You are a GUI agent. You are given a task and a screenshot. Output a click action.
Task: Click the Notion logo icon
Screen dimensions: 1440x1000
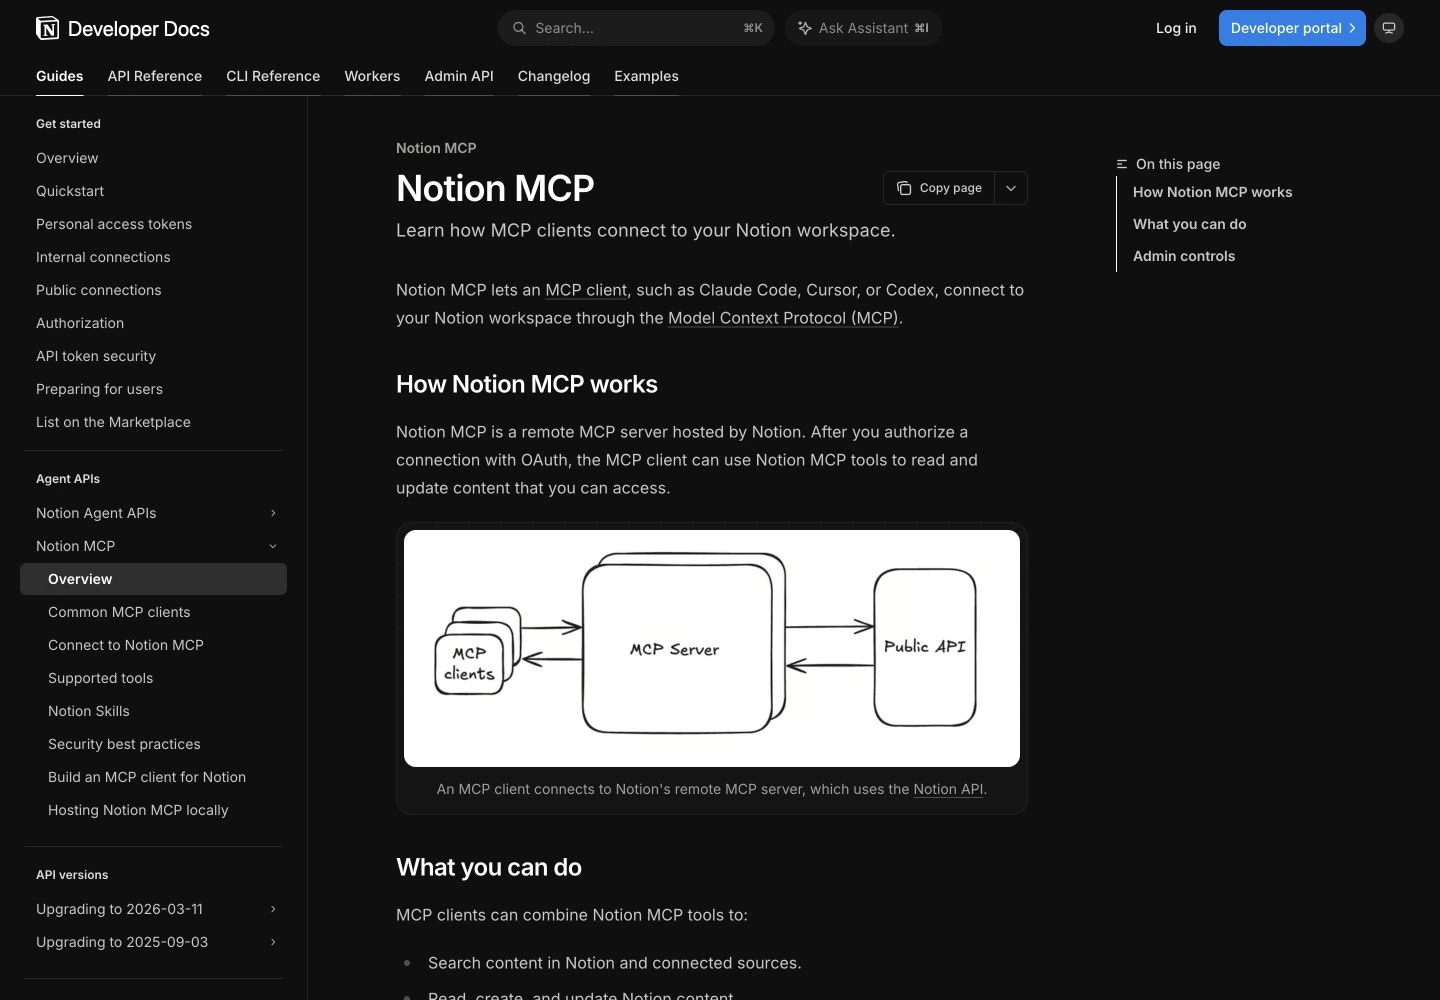coord(47,28)
